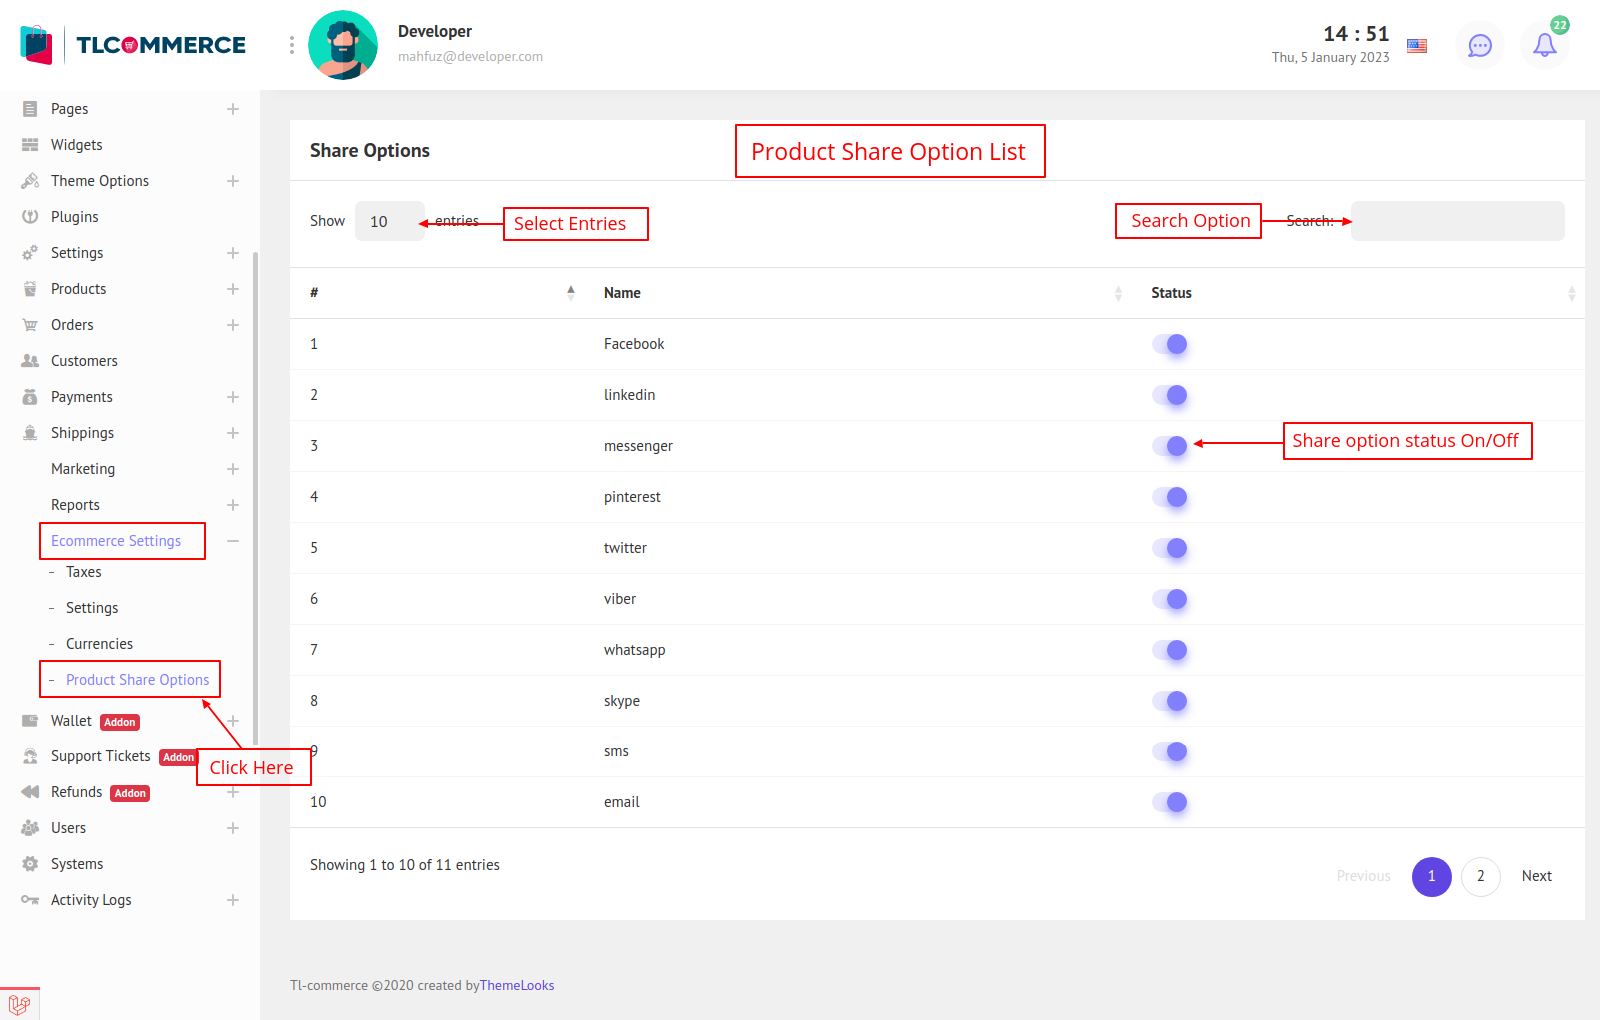Click the Developer profile avatar

point(343,45)
